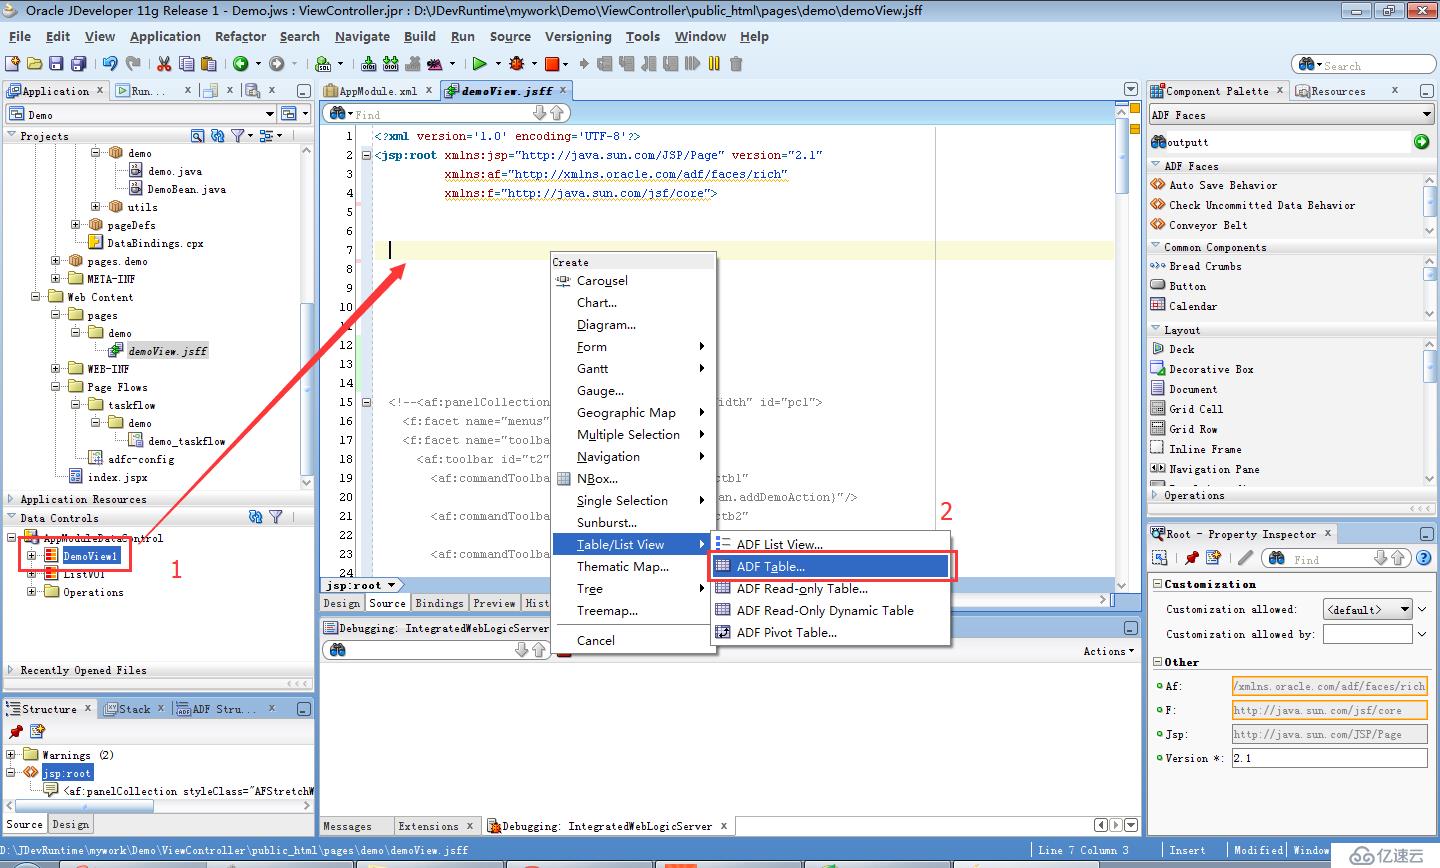Select demoView.jsff in the project tree
Viewport: 1440px width, 868px height.
[x=167, y=351]
